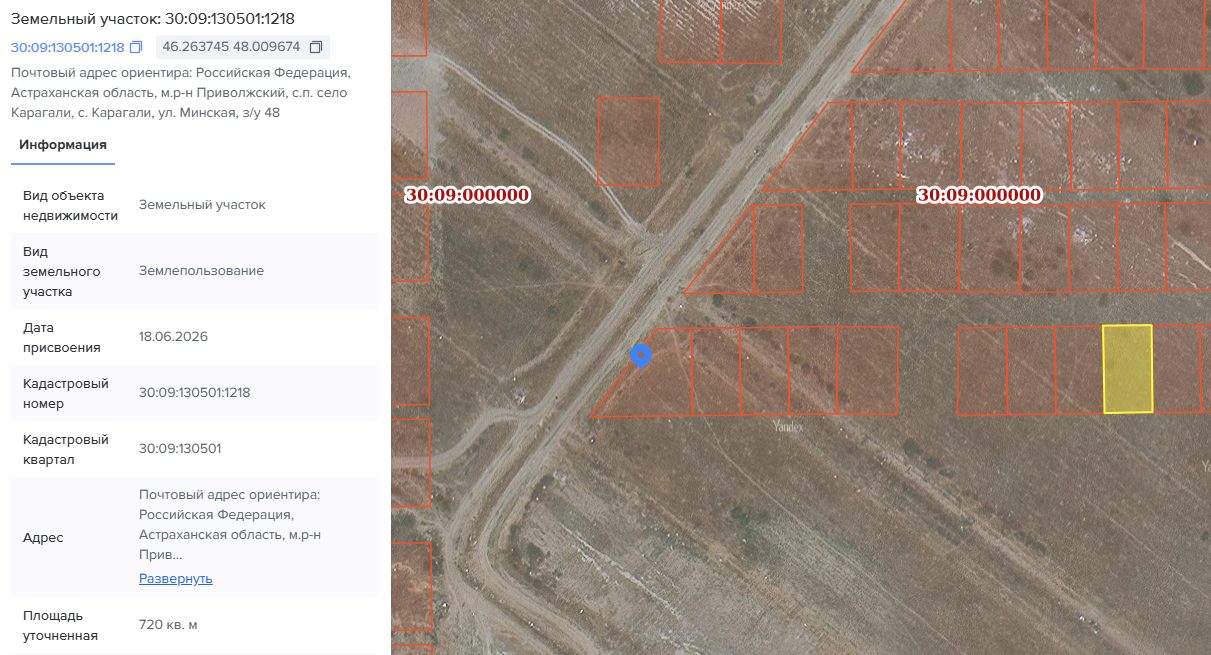Click the blue location pin marker
Image resolution: width=1211 pixels, height=655 pixels.
pos(641,356)
